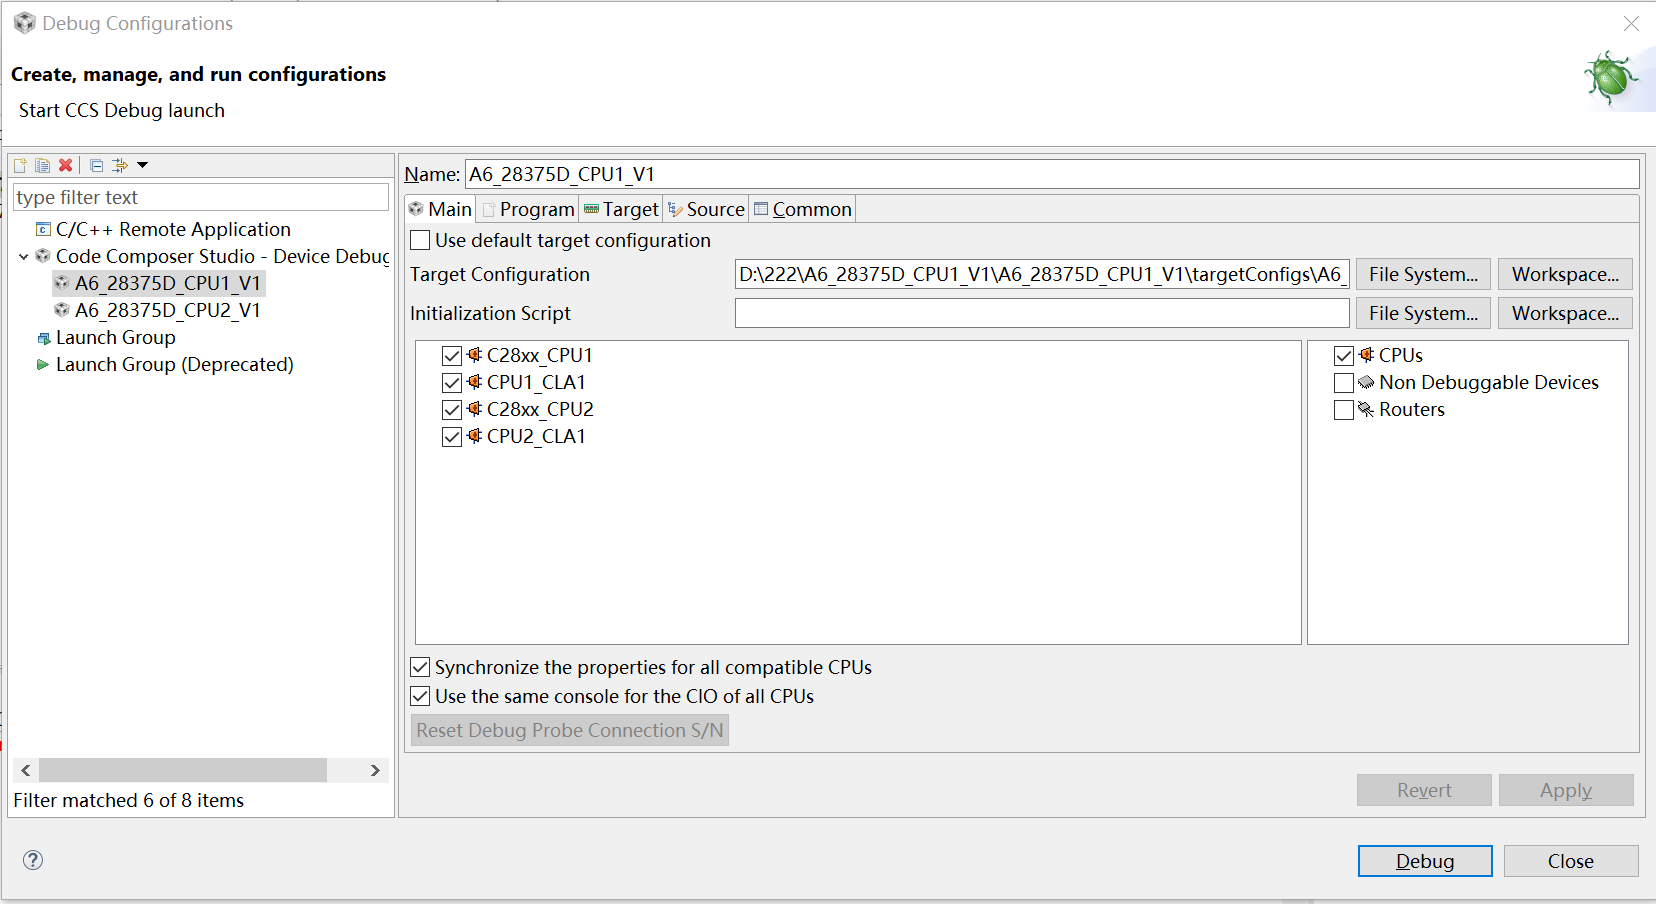Image resolution: width=1656 pixels, height=904 pixels.
Task: Toggle Synchronize properties for all compatible CPUs
Action: 421,668
